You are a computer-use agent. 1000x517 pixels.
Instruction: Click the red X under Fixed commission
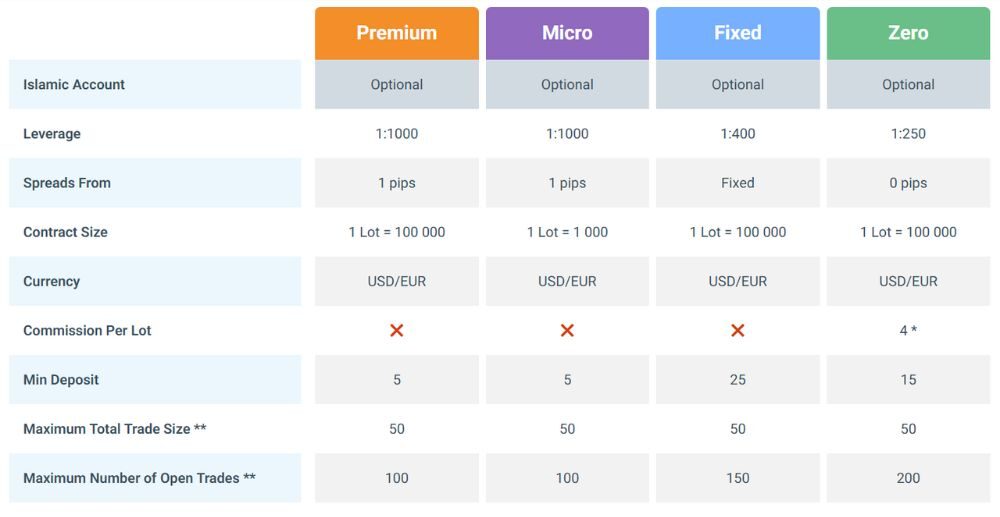[738, 330]
